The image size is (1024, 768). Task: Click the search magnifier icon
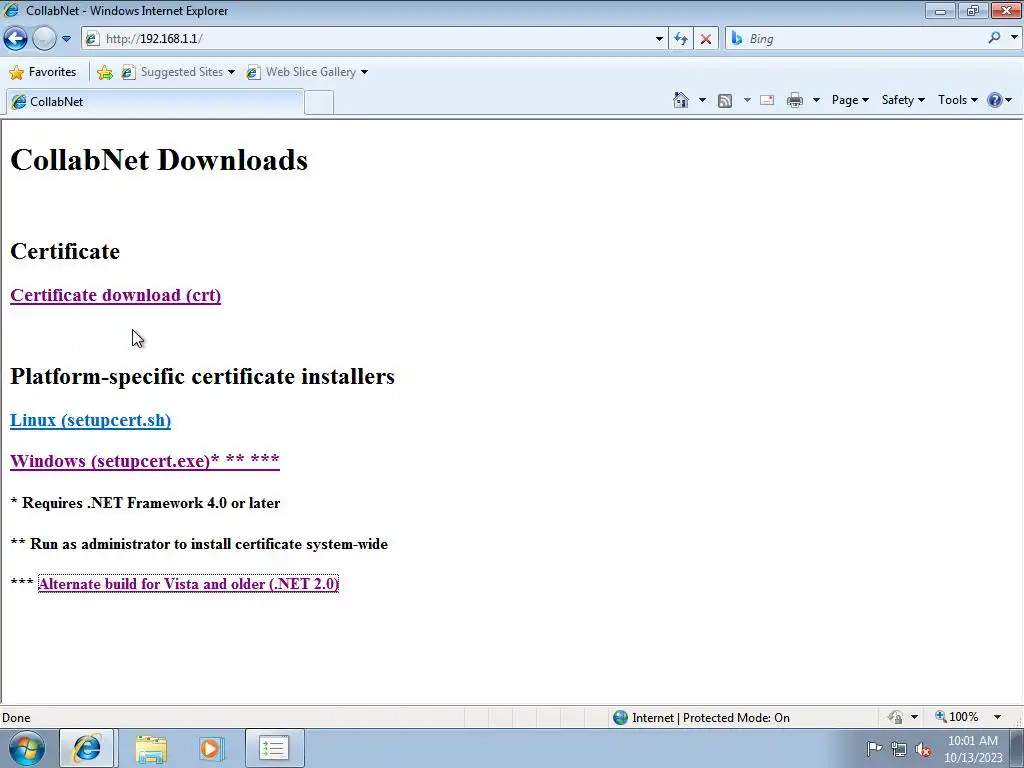(x=994, y=38)
